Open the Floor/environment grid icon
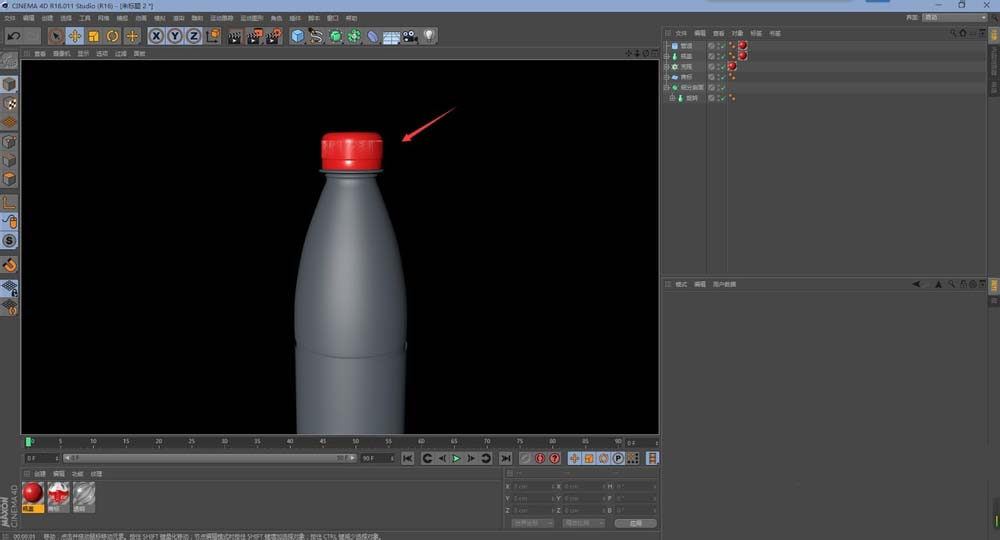The height and width of the screenshot is (540, 1000). tap(391, 36)
